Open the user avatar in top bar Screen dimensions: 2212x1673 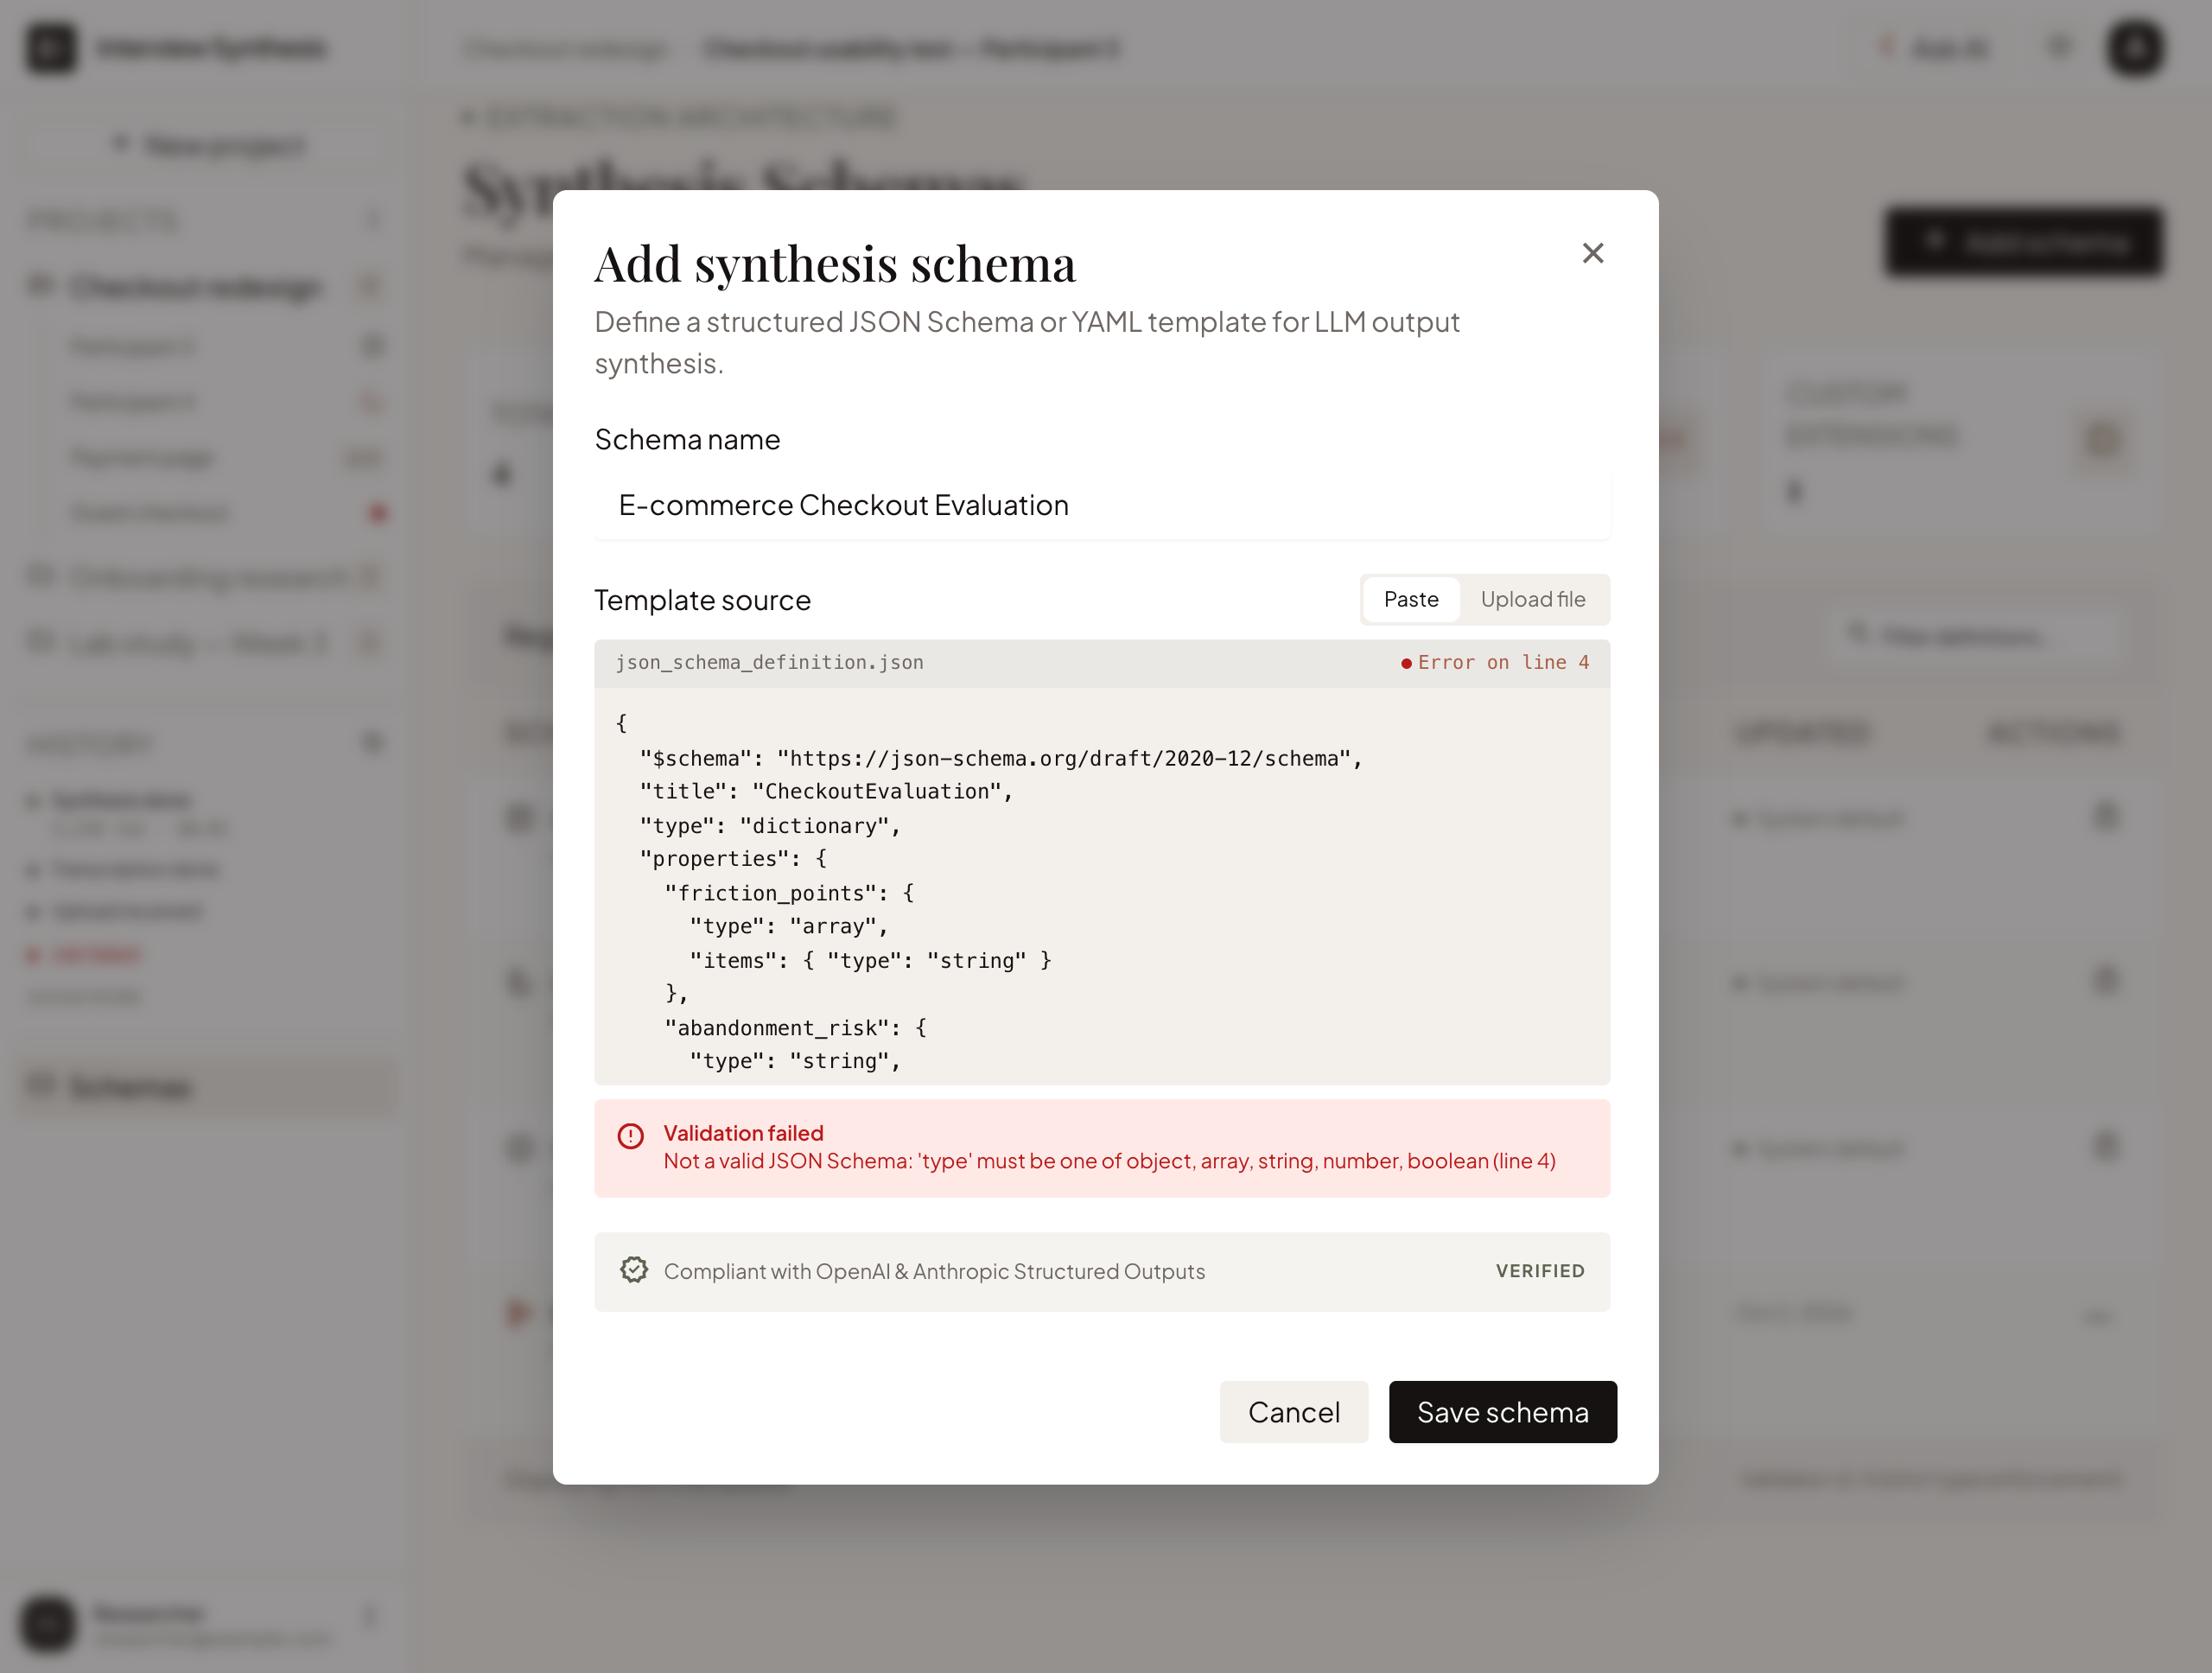tap(2136, 47)
